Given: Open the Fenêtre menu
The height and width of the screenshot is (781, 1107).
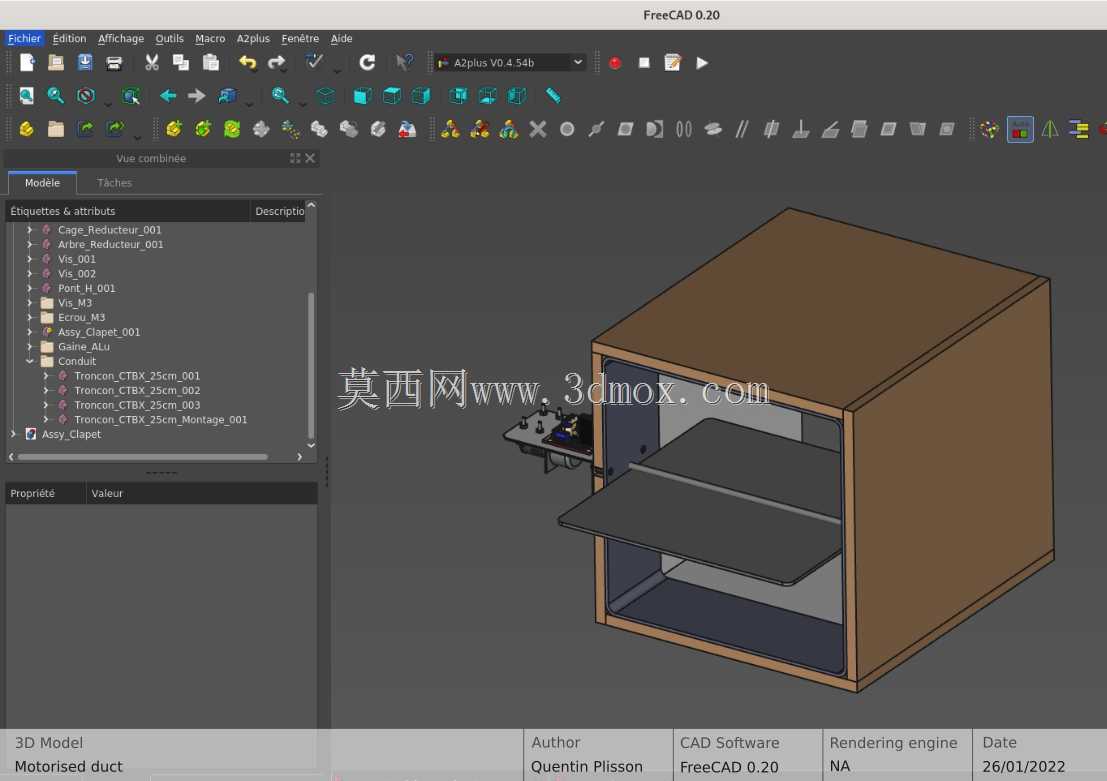Looking at the screenshot, I should click(x=300, y=38).
